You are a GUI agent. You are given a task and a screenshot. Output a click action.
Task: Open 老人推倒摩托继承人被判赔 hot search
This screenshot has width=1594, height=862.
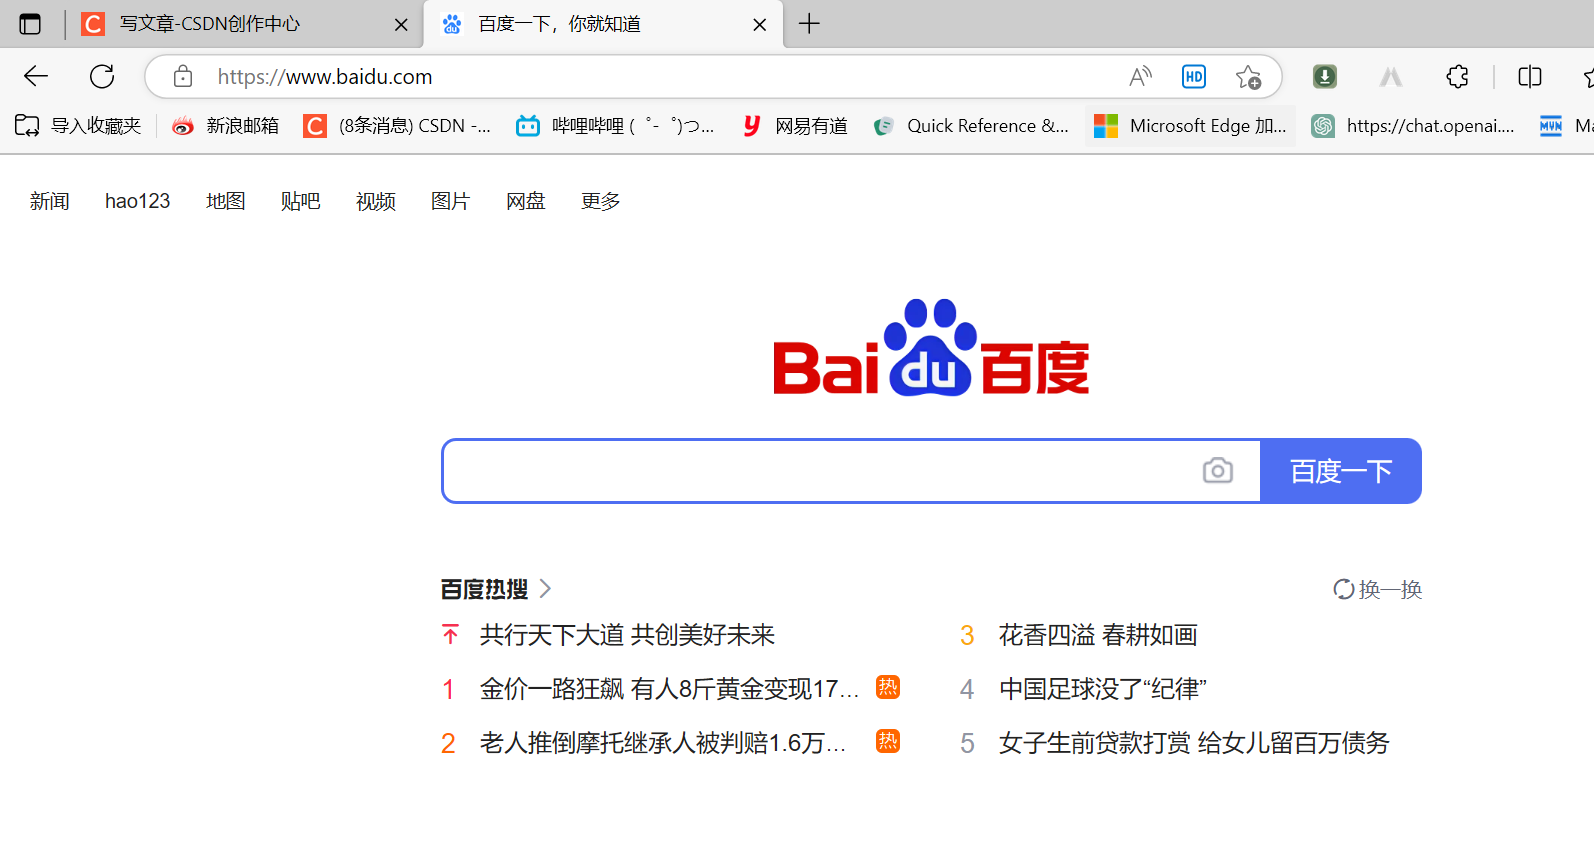point(663,743)
